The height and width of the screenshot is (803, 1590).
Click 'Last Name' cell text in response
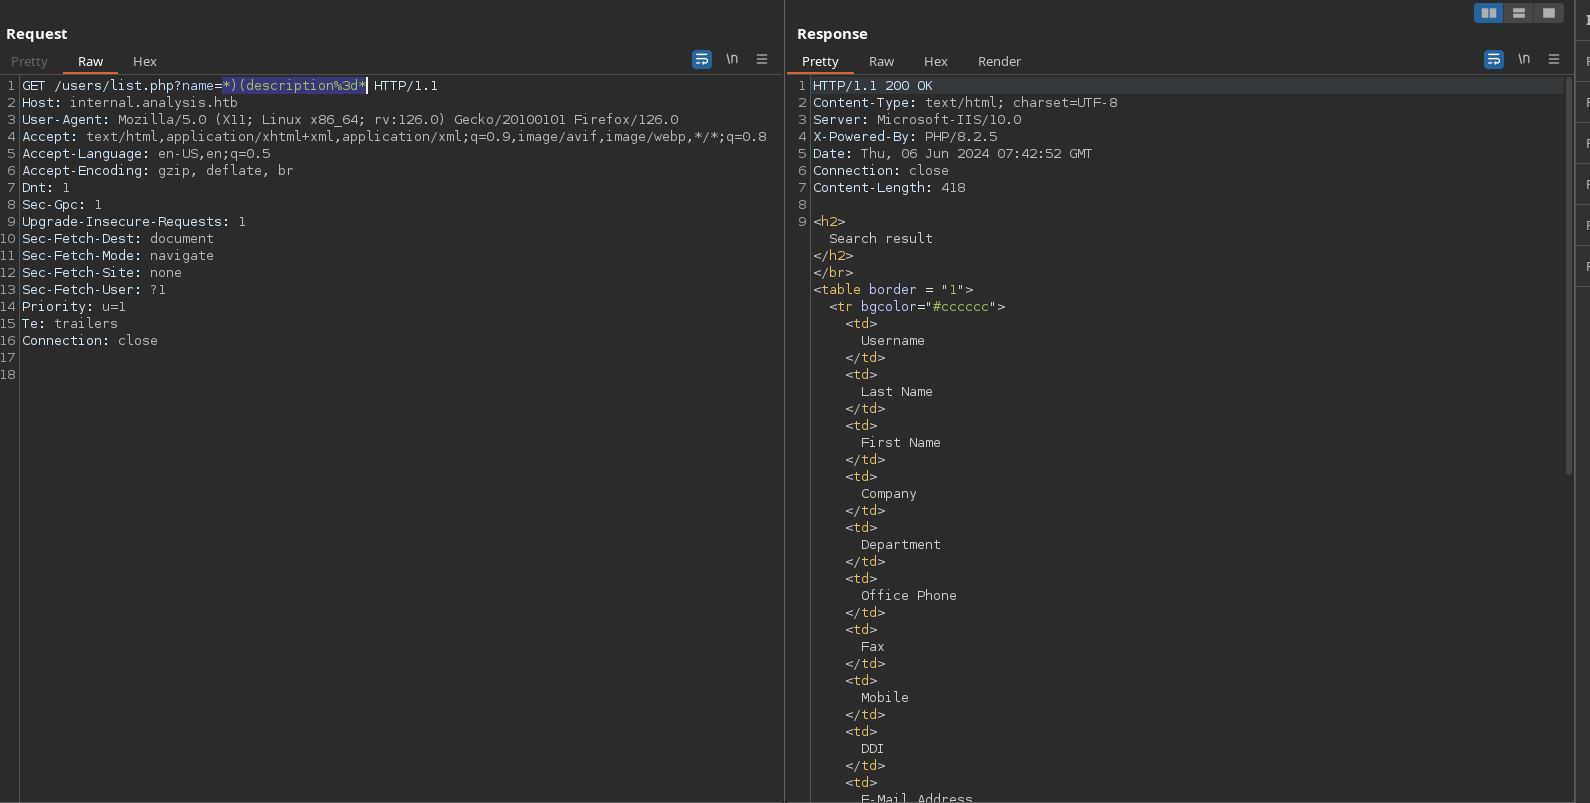[897, 392]
